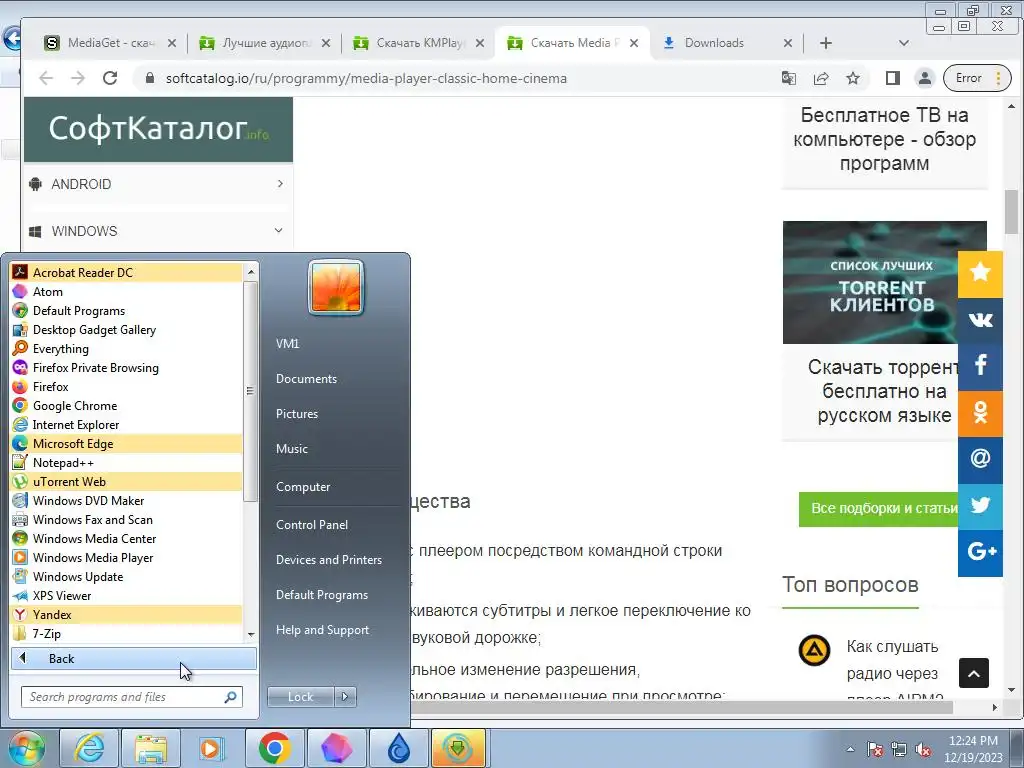Open the torrent clients thumbnail

pos(885,282)
